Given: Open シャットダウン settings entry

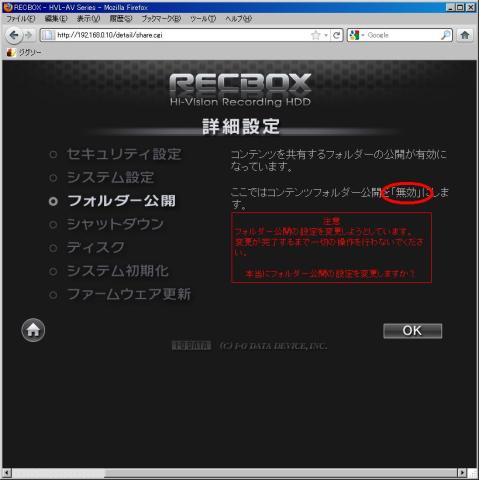Looking at the screenshot, I should pyautogui.click(x=115, y=224).
